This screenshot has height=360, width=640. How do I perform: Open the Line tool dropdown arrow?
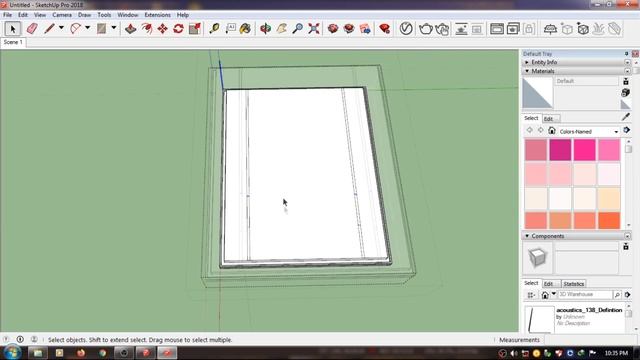point(61,28)
